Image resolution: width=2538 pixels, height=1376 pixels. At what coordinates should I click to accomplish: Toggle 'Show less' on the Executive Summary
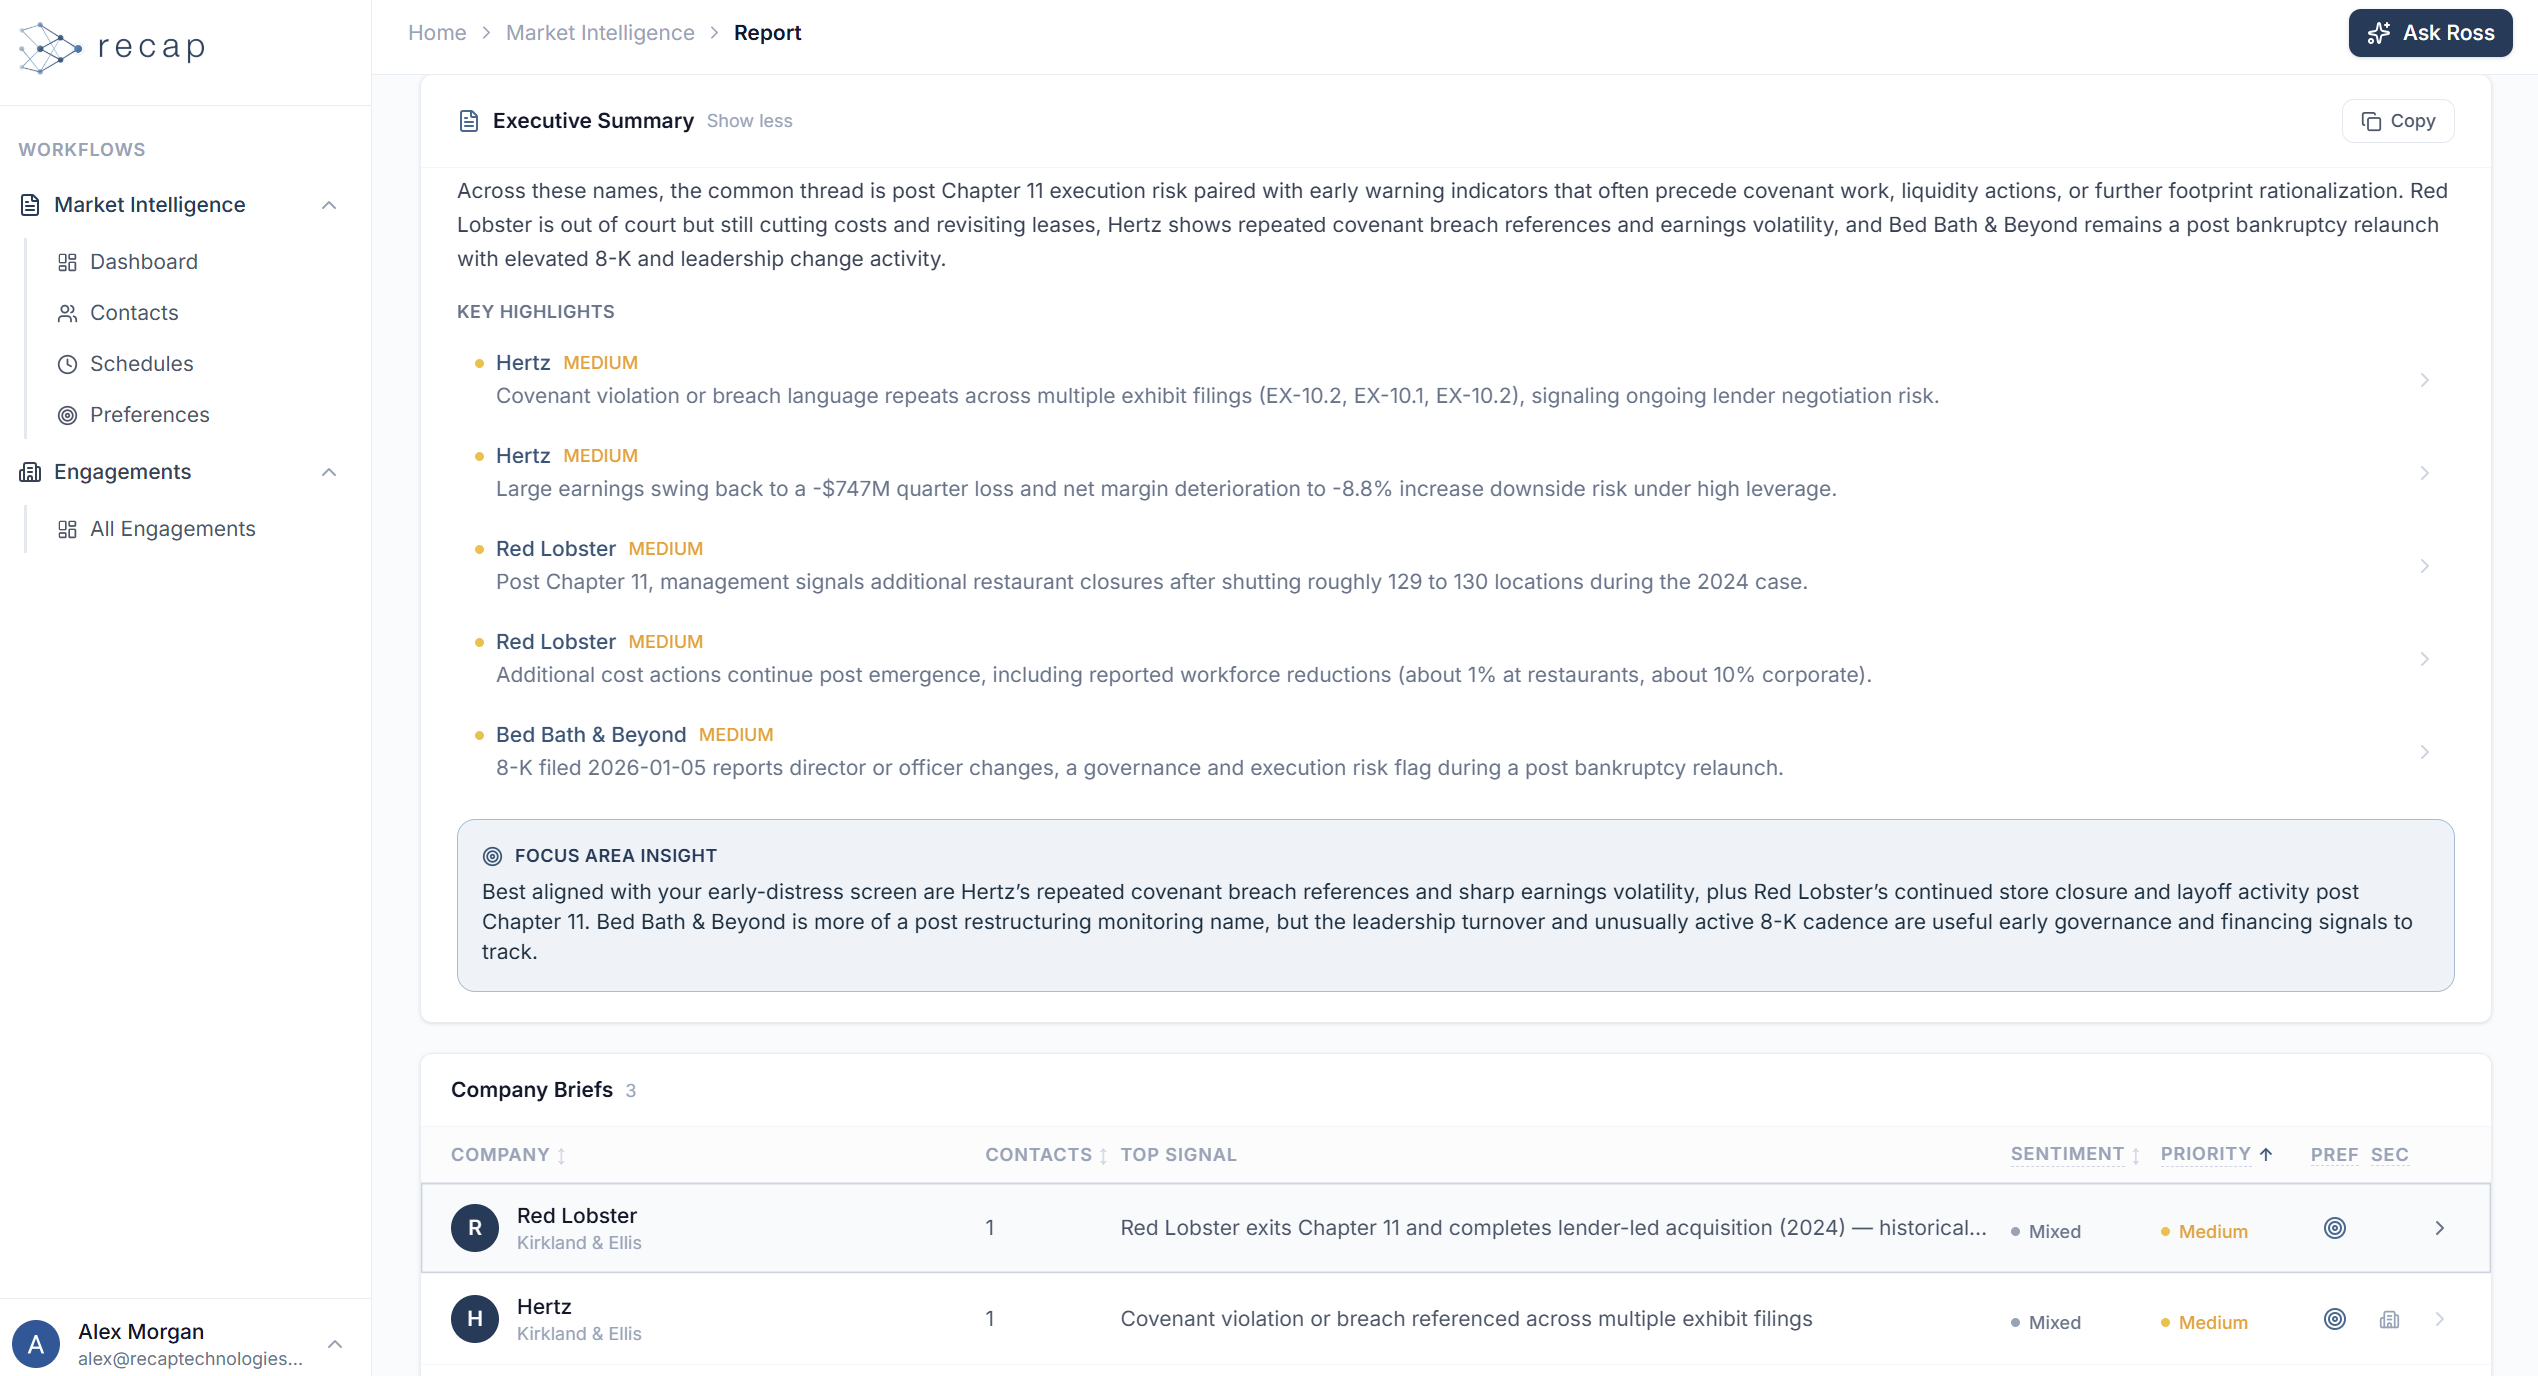749,120
